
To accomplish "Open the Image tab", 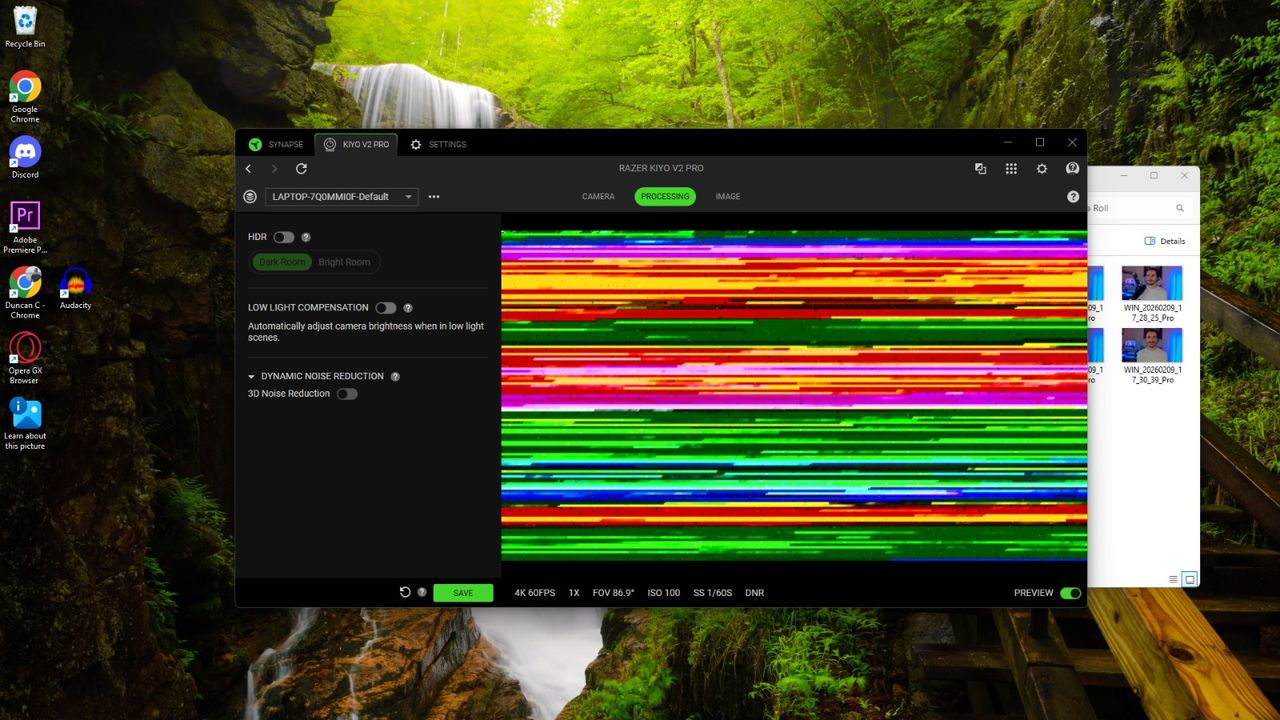I will 728,197.
